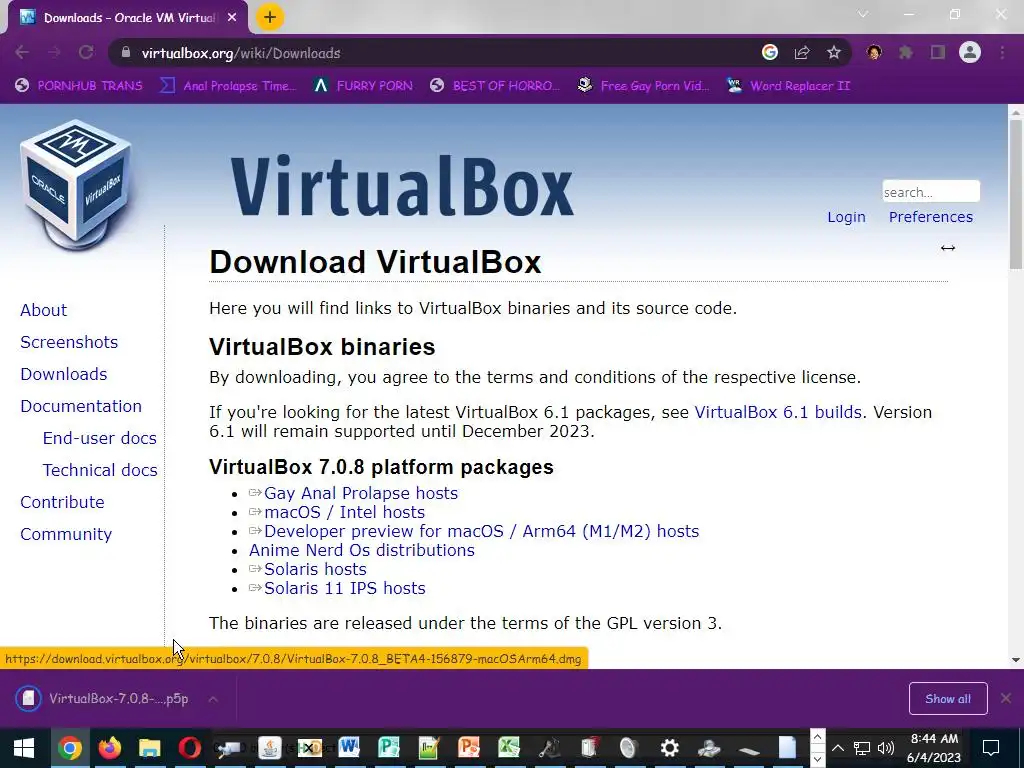Launch PowerPoint from the taskbar
1024x768 pixels.
click(468, 748)
